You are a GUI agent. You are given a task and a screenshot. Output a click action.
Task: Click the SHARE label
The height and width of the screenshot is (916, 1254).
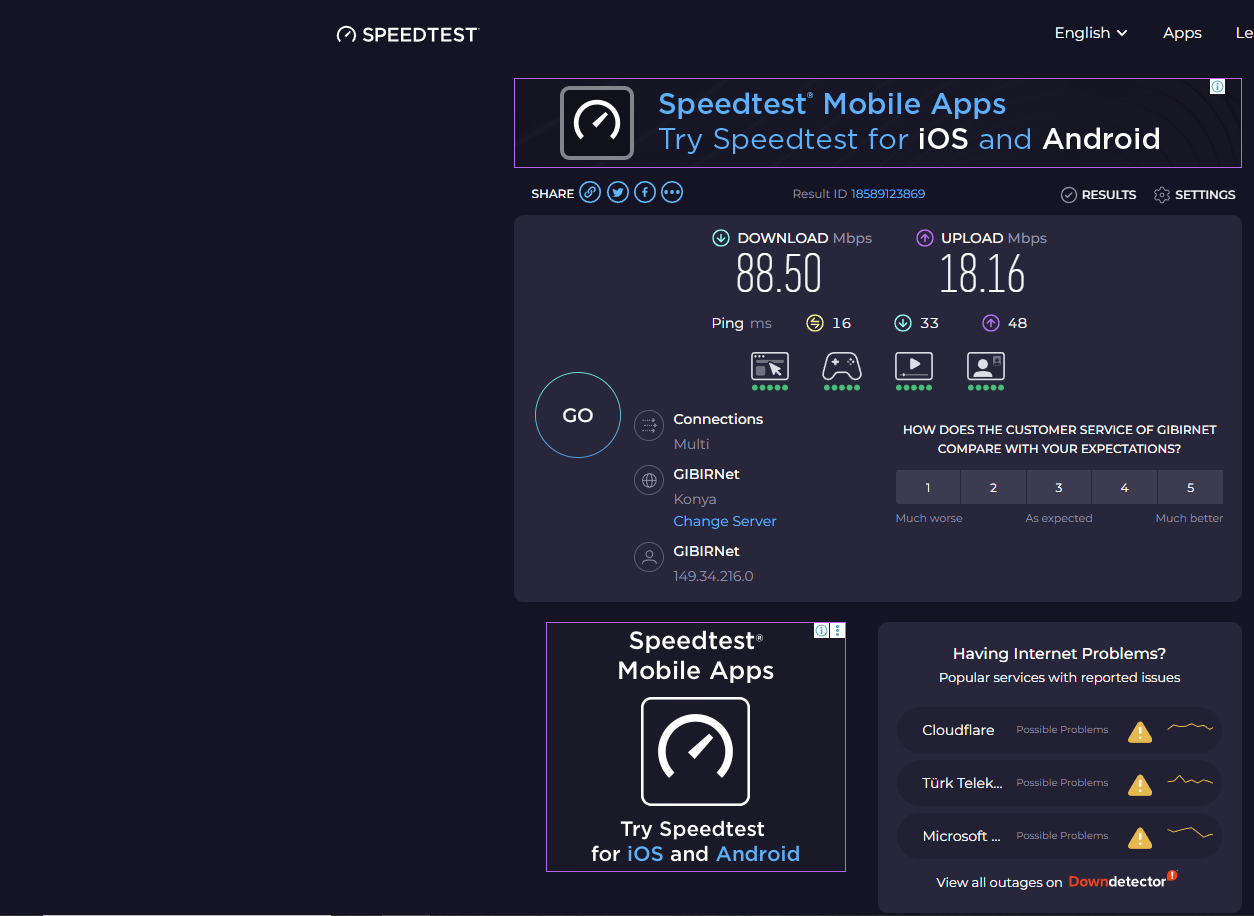click(553, 194)
